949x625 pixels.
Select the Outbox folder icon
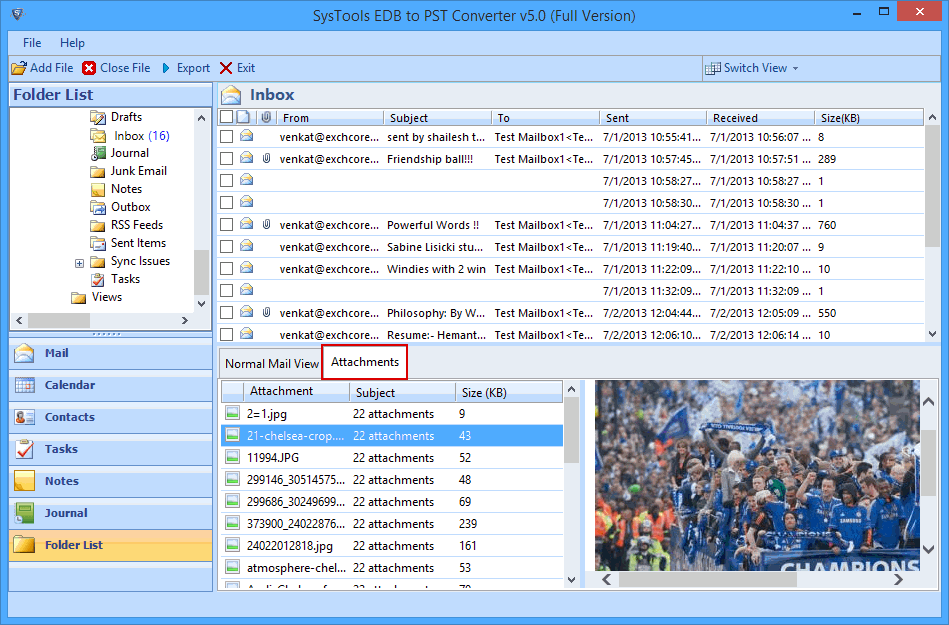pos(97,207)
